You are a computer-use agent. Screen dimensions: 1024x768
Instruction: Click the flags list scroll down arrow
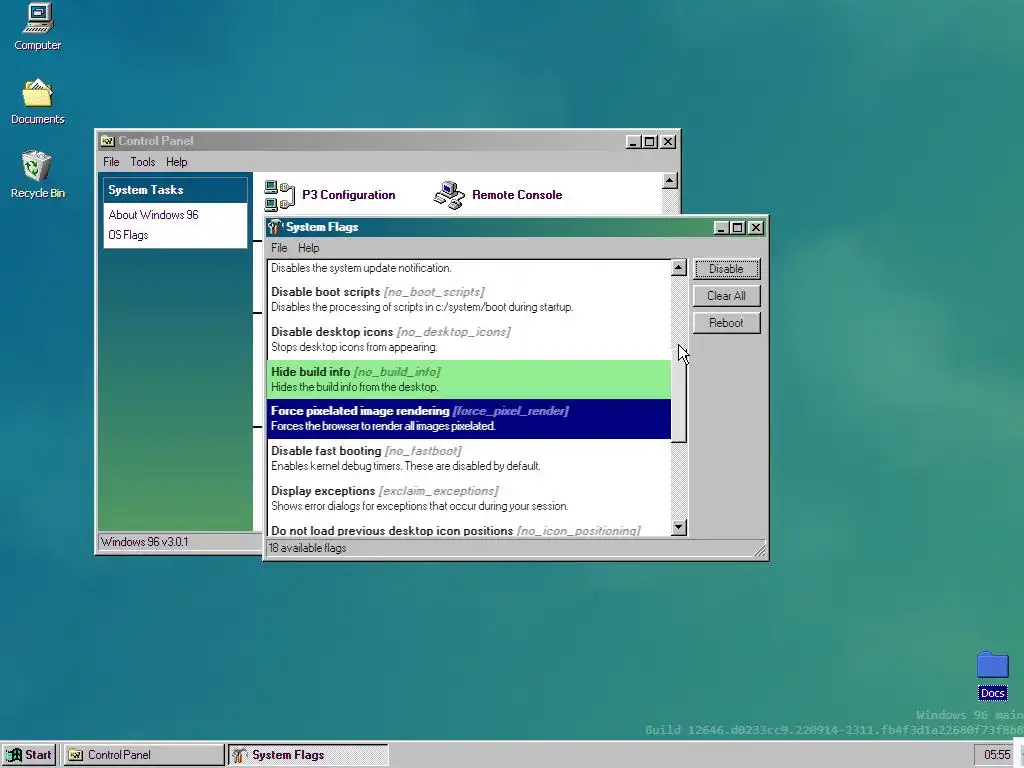coord(679,528)
